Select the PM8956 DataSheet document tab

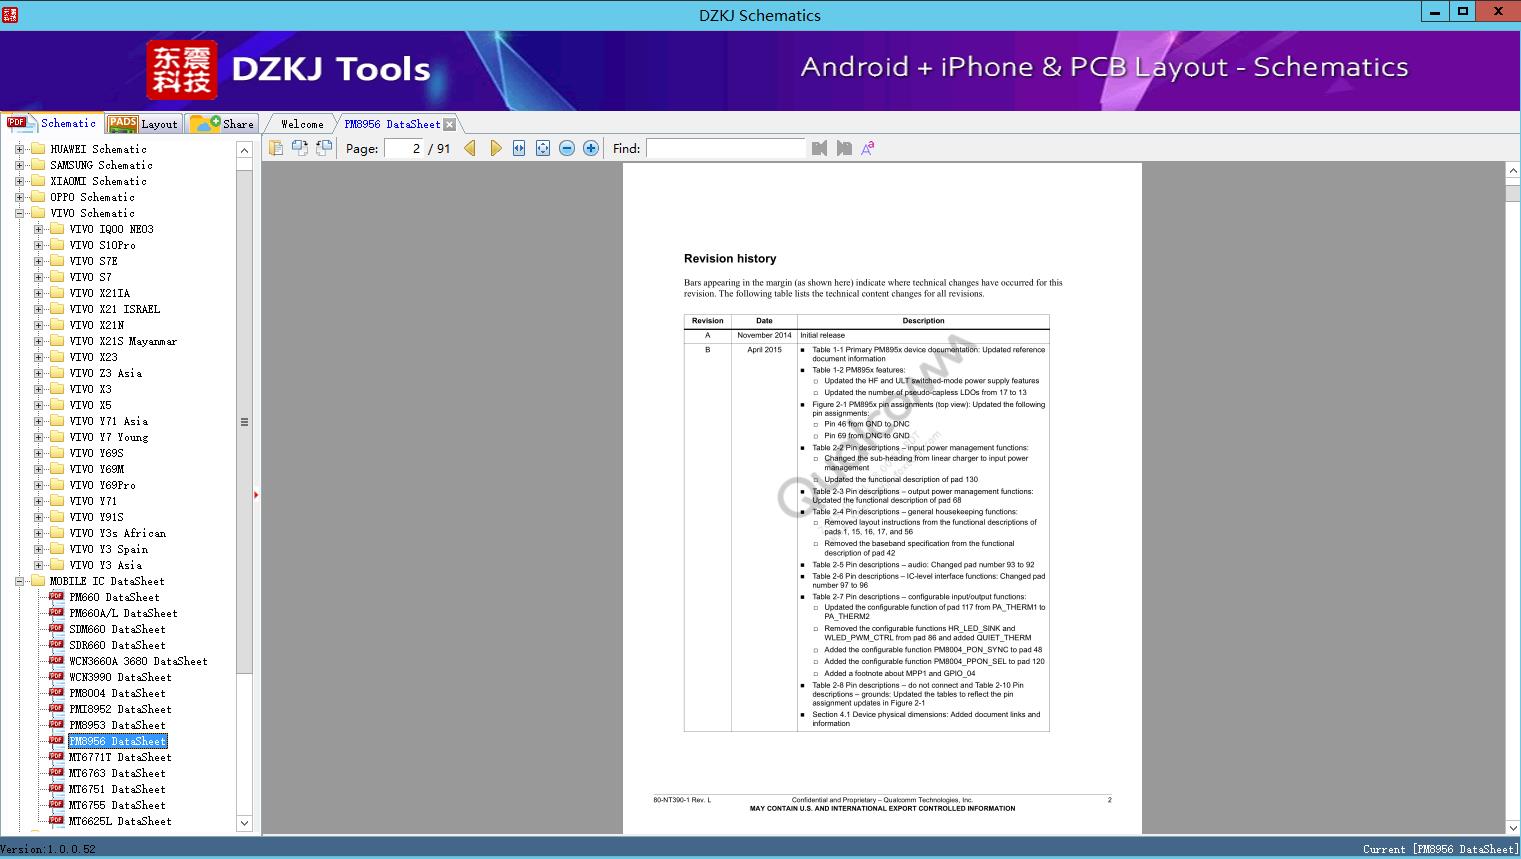coord(392,124)
